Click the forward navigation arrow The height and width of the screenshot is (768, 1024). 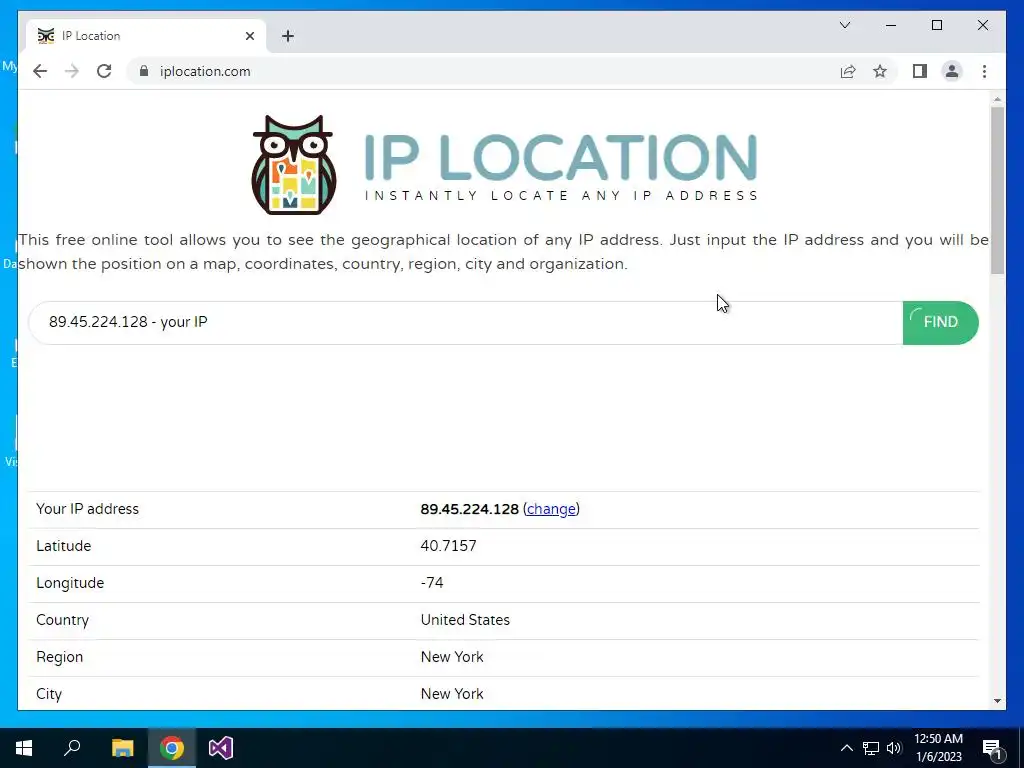pyautogui.click(x=72, y=71)
